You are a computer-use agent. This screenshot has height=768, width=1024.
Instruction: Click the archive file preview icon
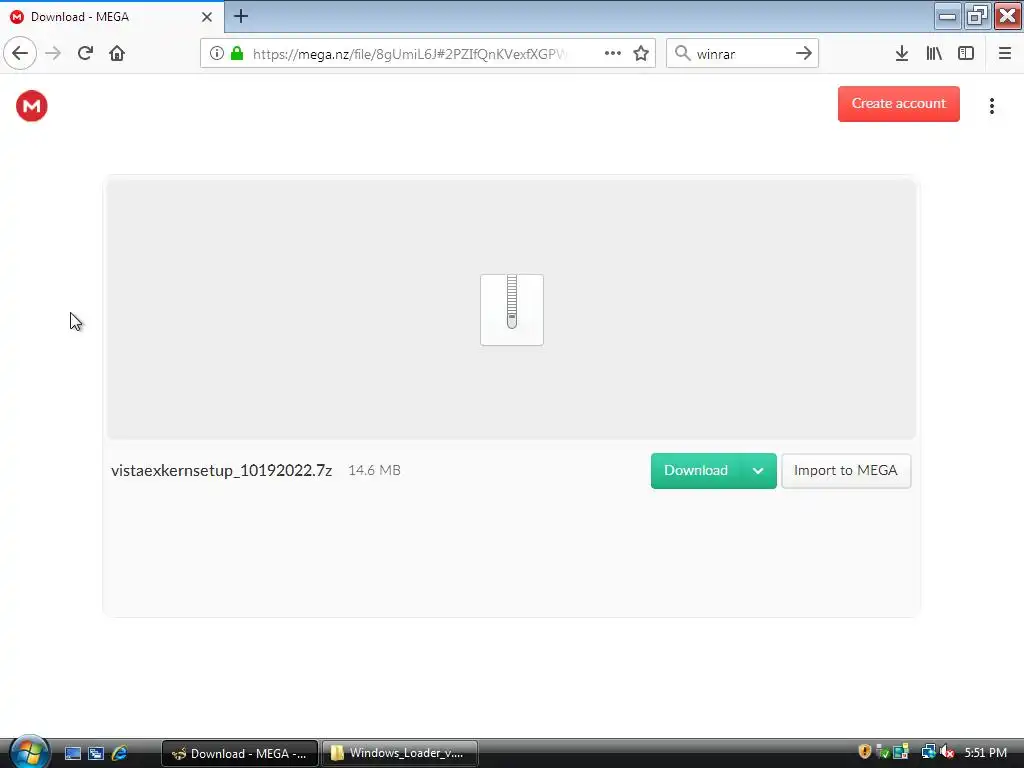click(512, 310)
